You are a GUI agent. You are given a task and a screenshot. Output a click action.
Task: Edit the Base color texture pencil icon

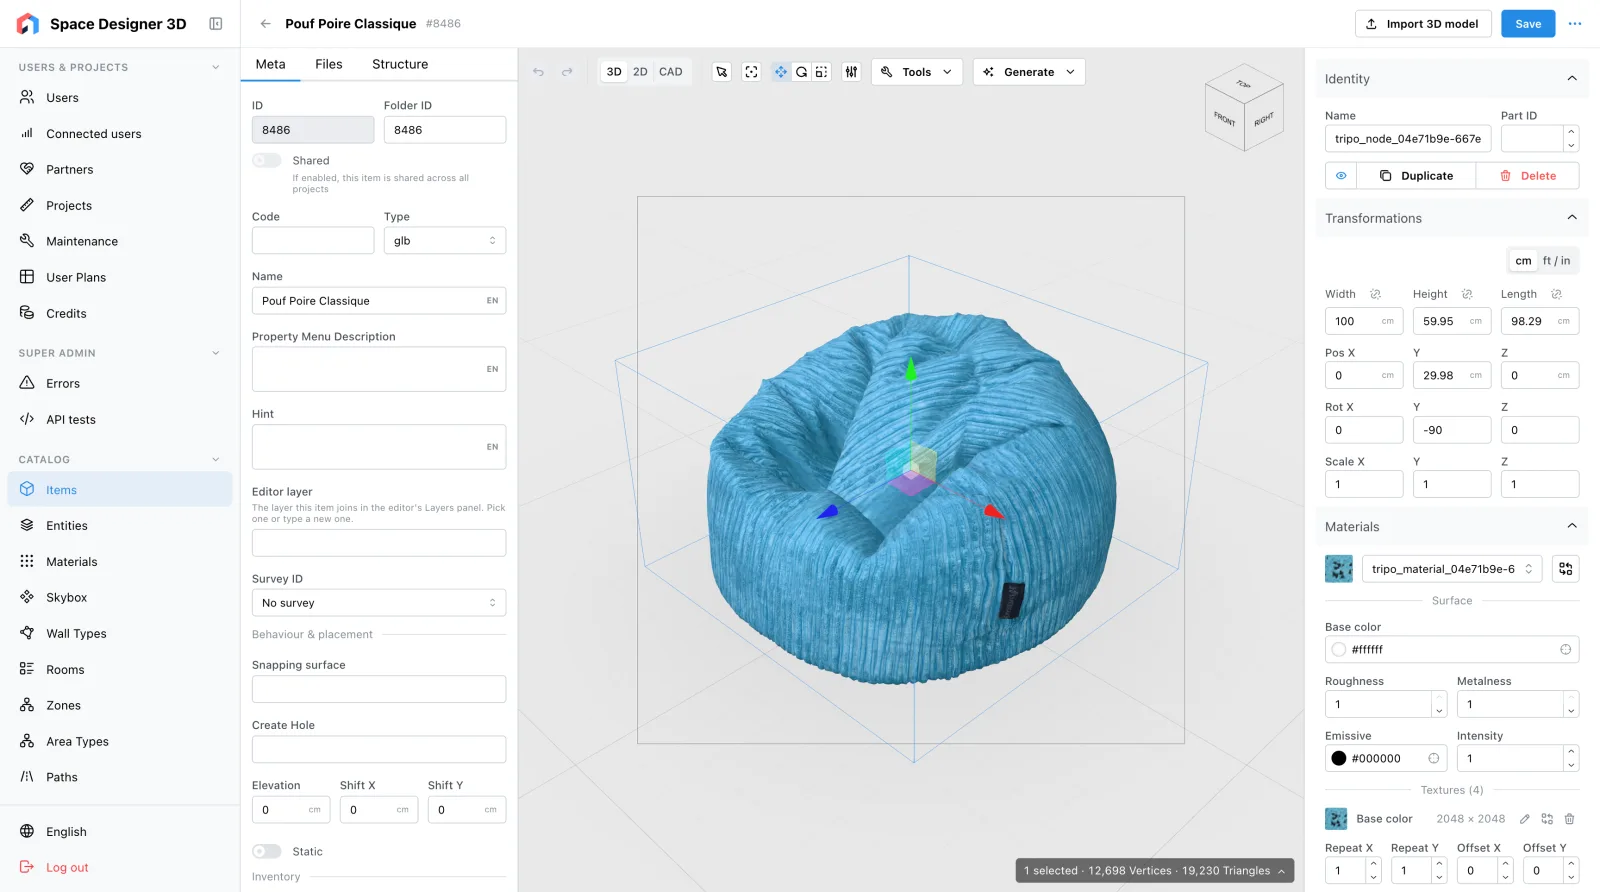point(1525,819)
